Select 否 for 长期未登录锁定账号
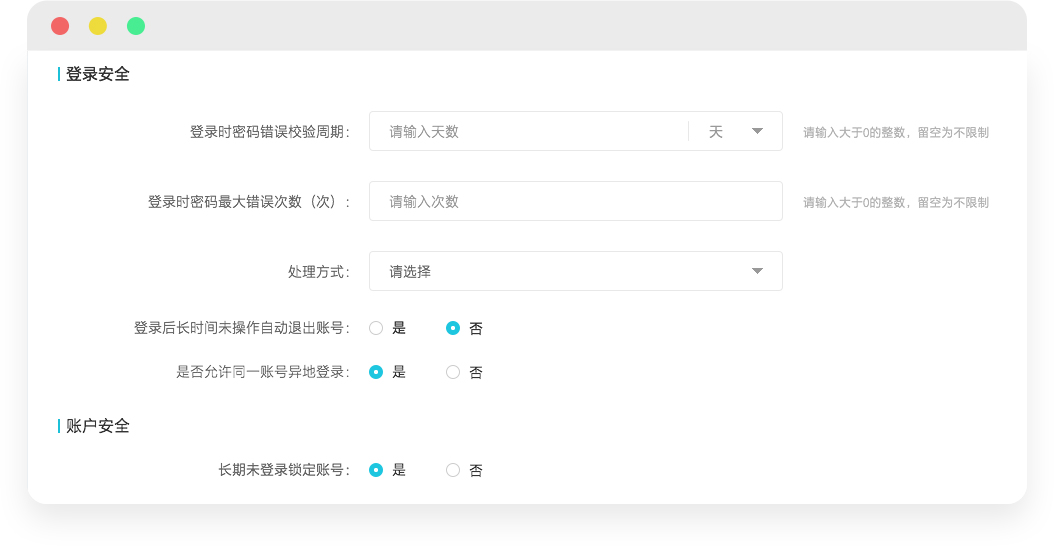 point(453,470)
